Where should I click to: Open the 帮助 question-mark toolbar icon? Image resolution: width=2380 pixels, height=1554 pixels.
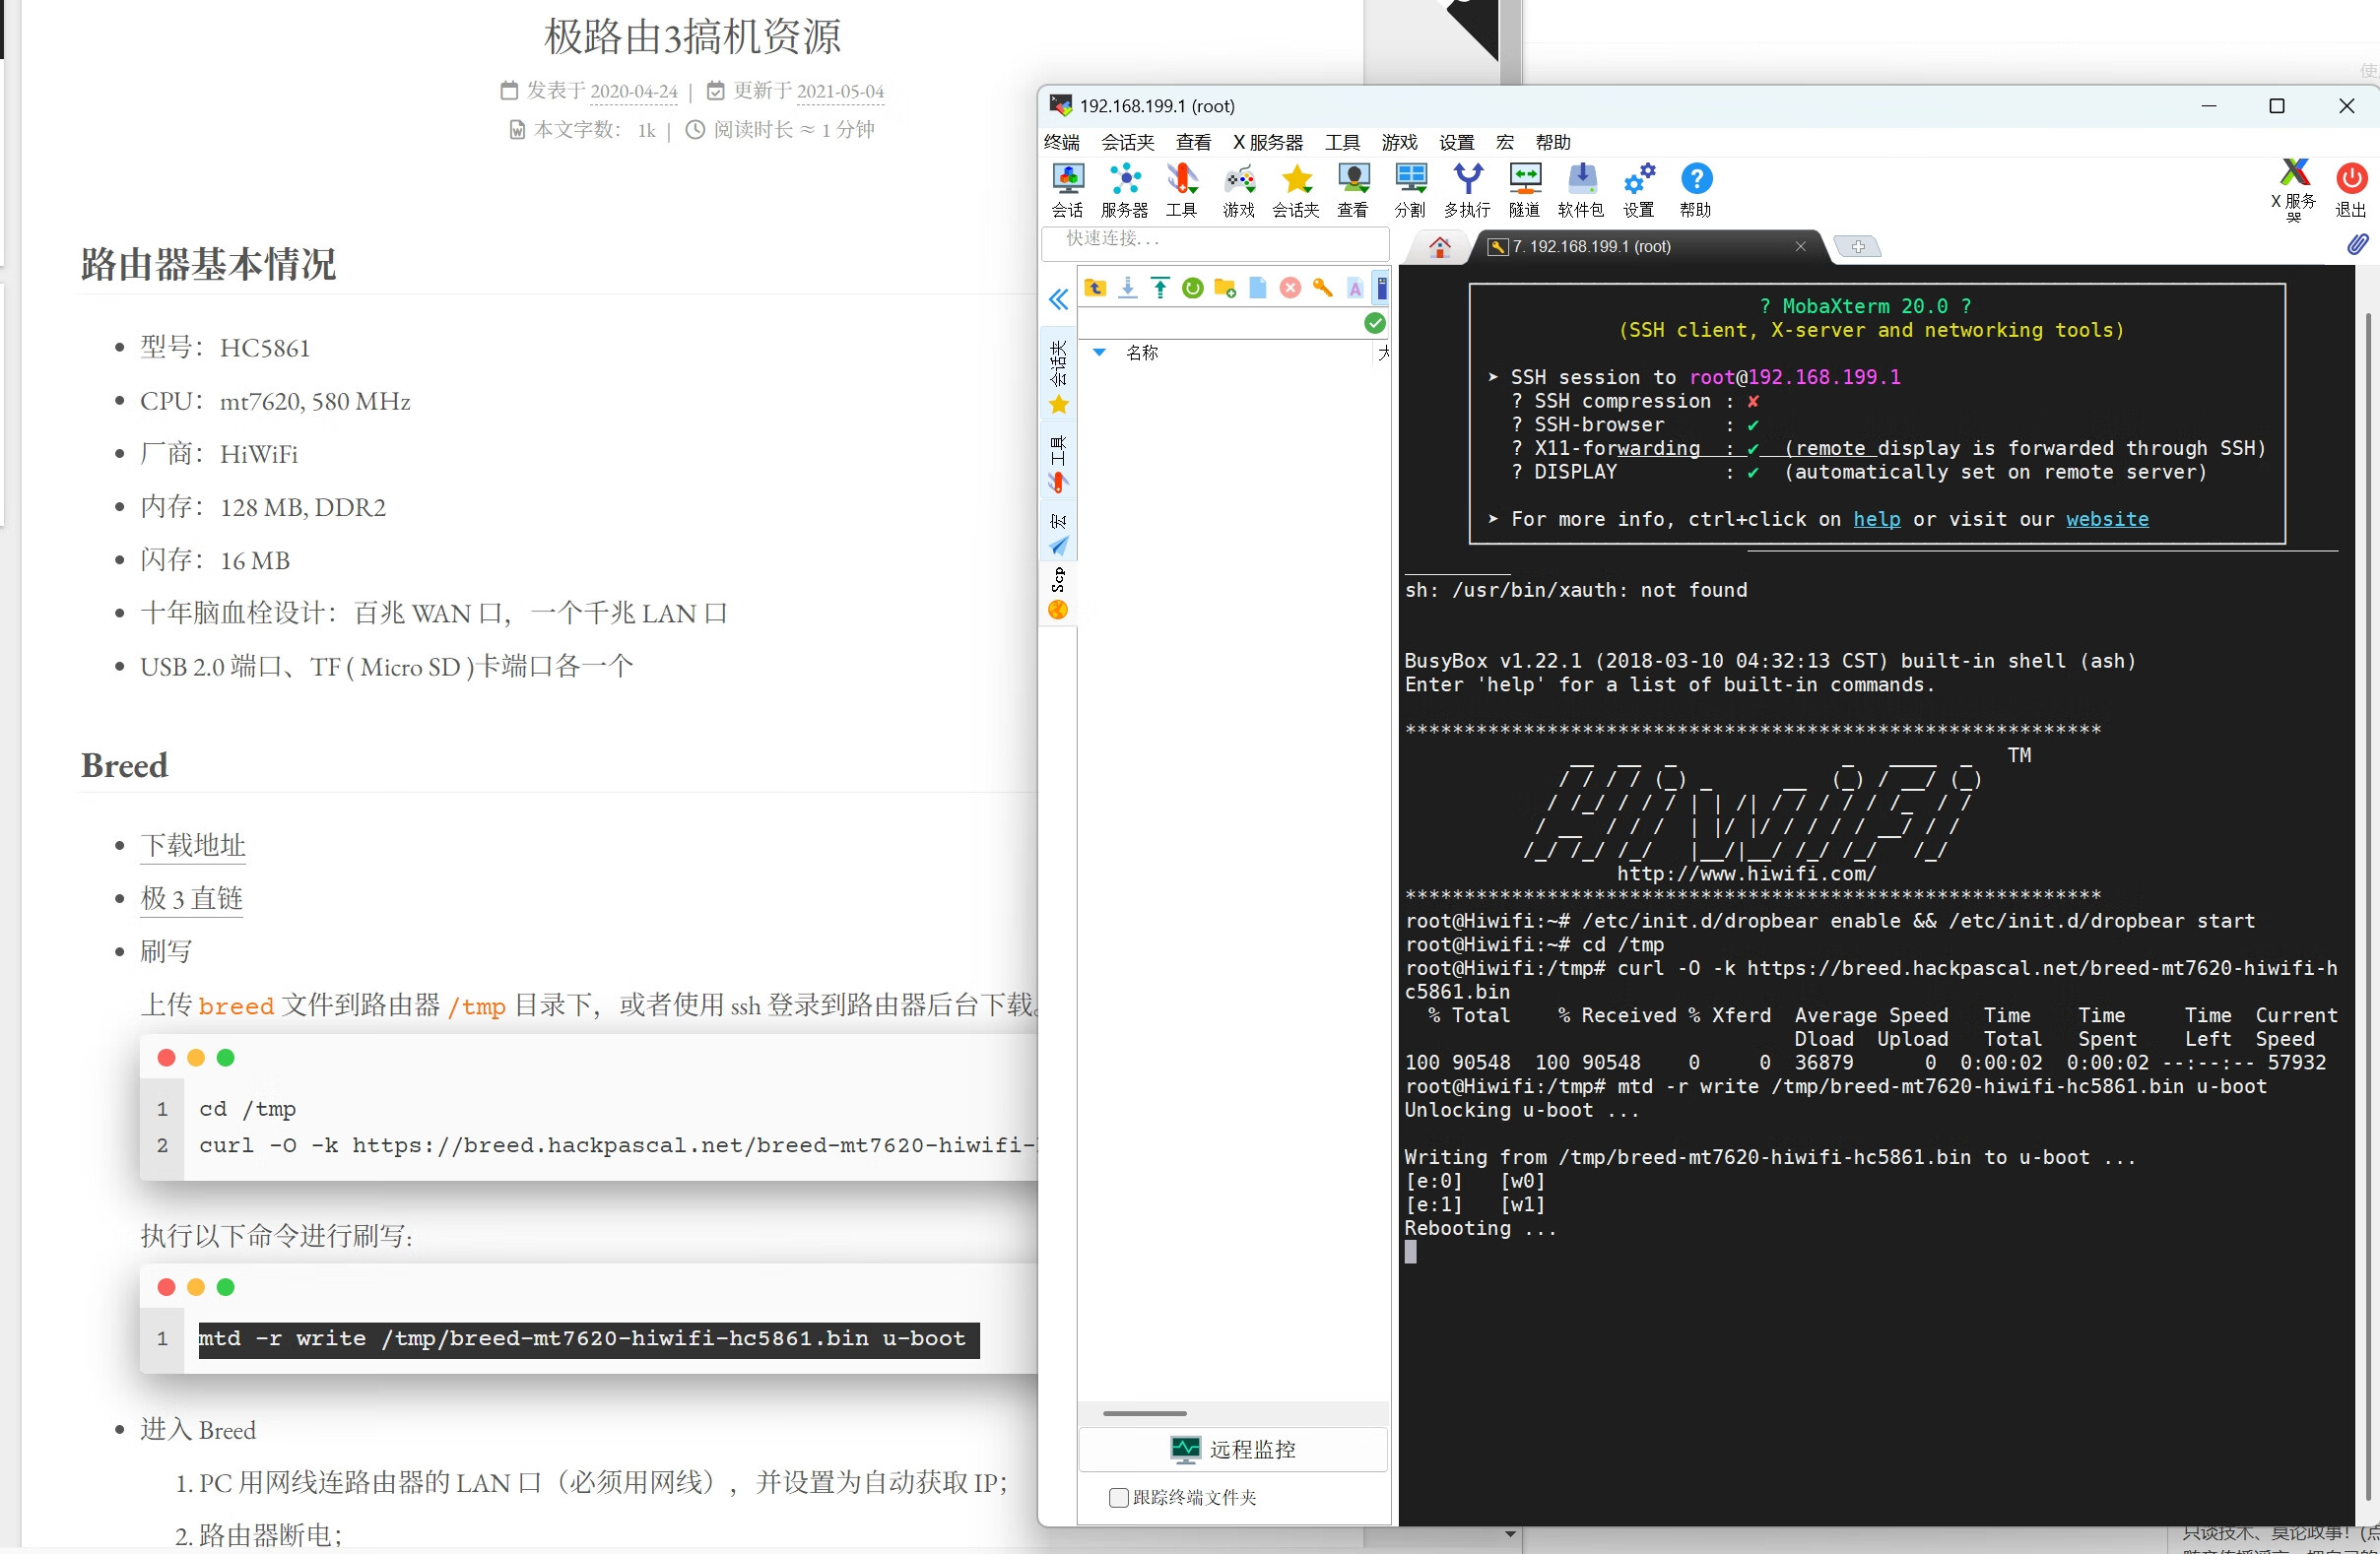pos(1695,190)
